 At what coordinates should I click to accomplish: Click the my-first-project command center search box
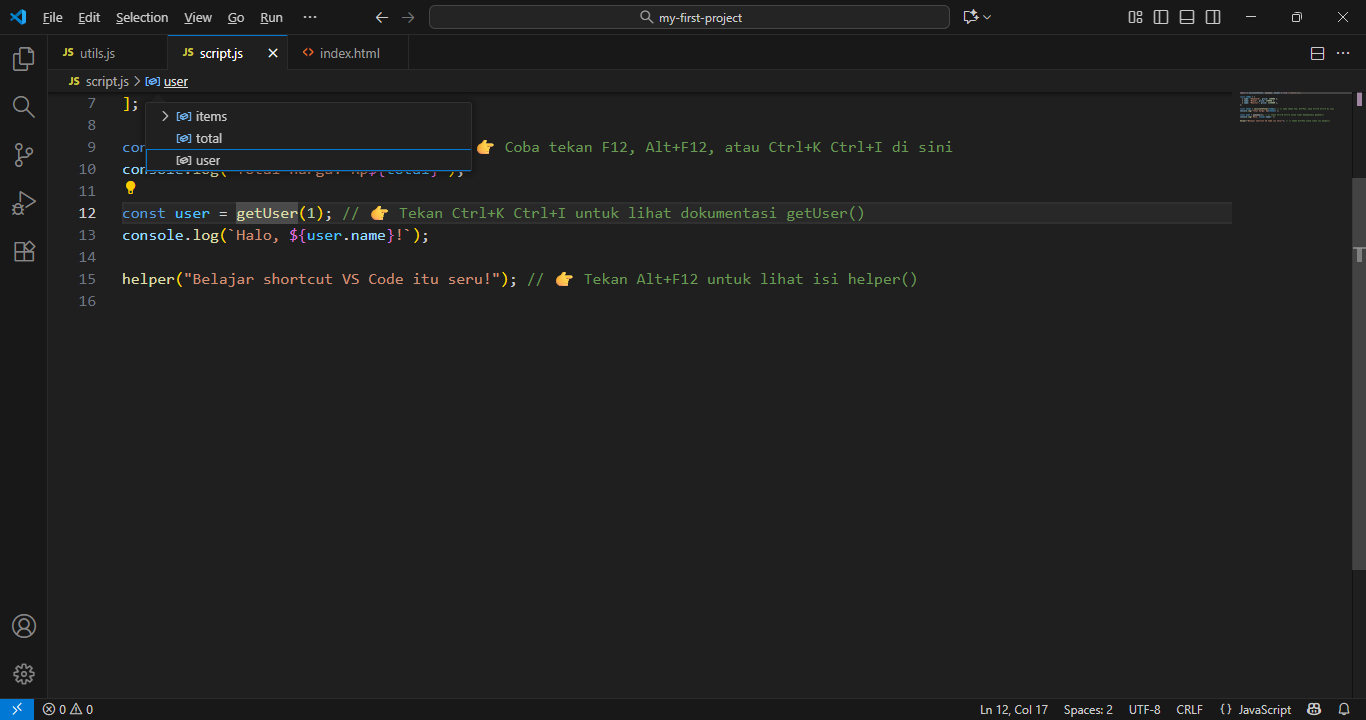click(x=689, y=17)
